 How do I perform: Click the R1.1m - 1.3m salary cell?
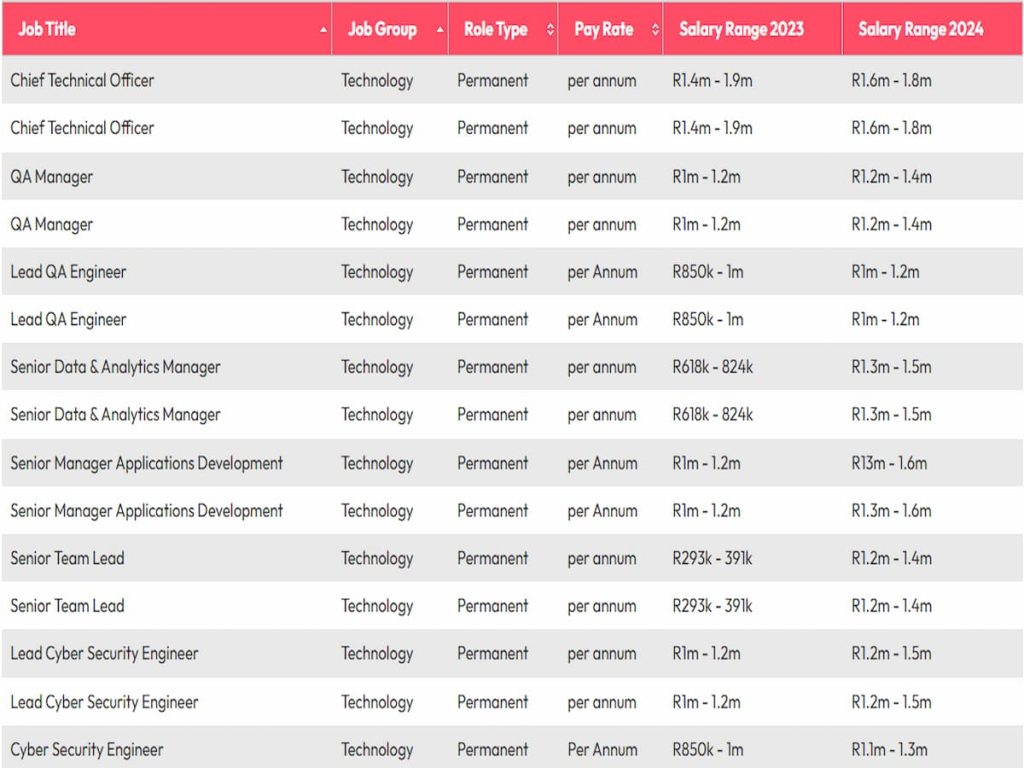coord(889,750)
